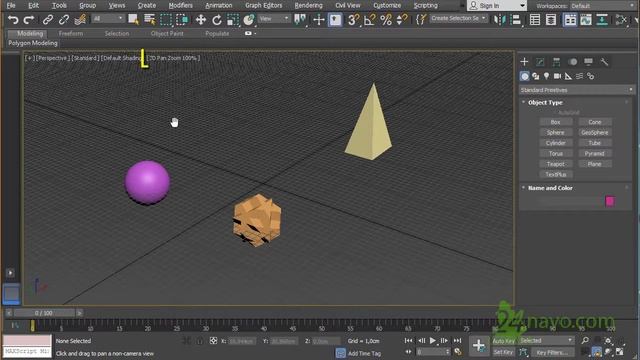Click the Sphere object button
Screen dimensions: 640x360
point(556,133)
